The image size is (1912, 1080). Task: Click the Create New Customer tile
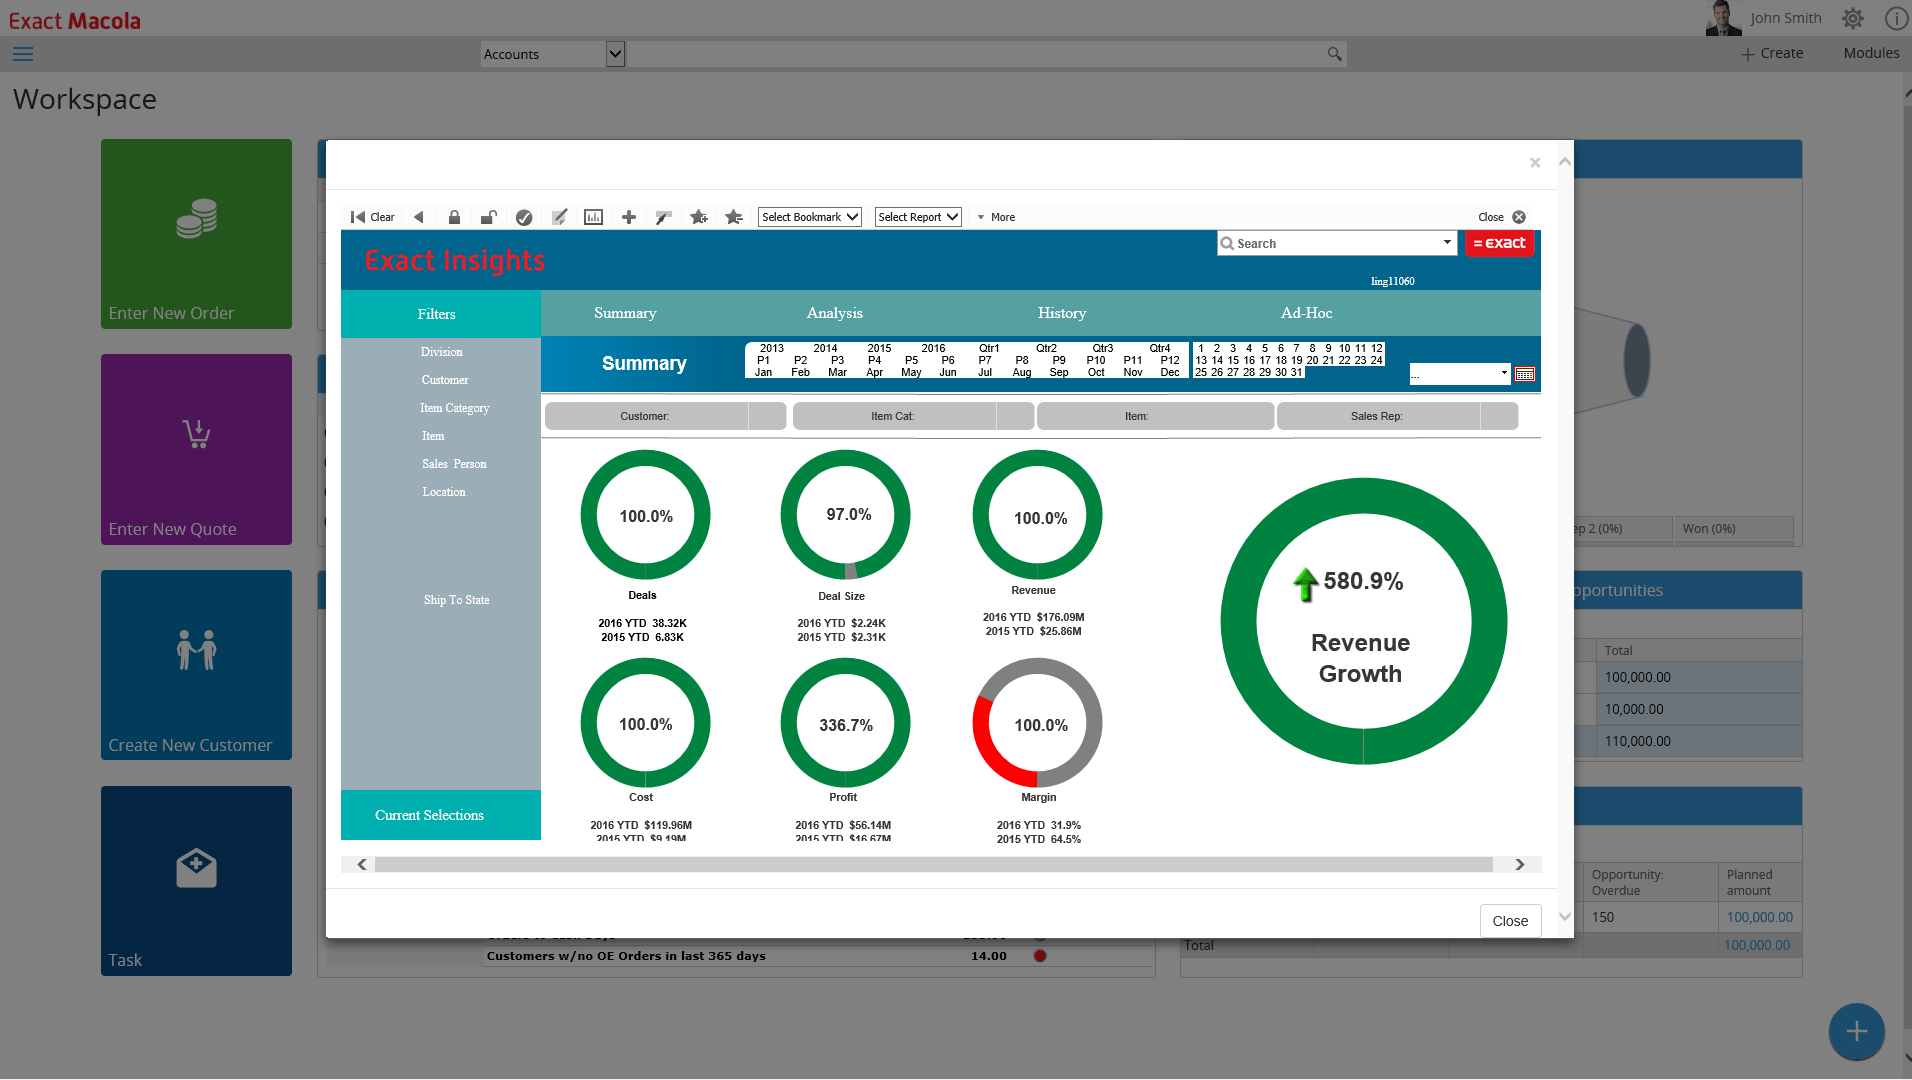pos(196,665)
